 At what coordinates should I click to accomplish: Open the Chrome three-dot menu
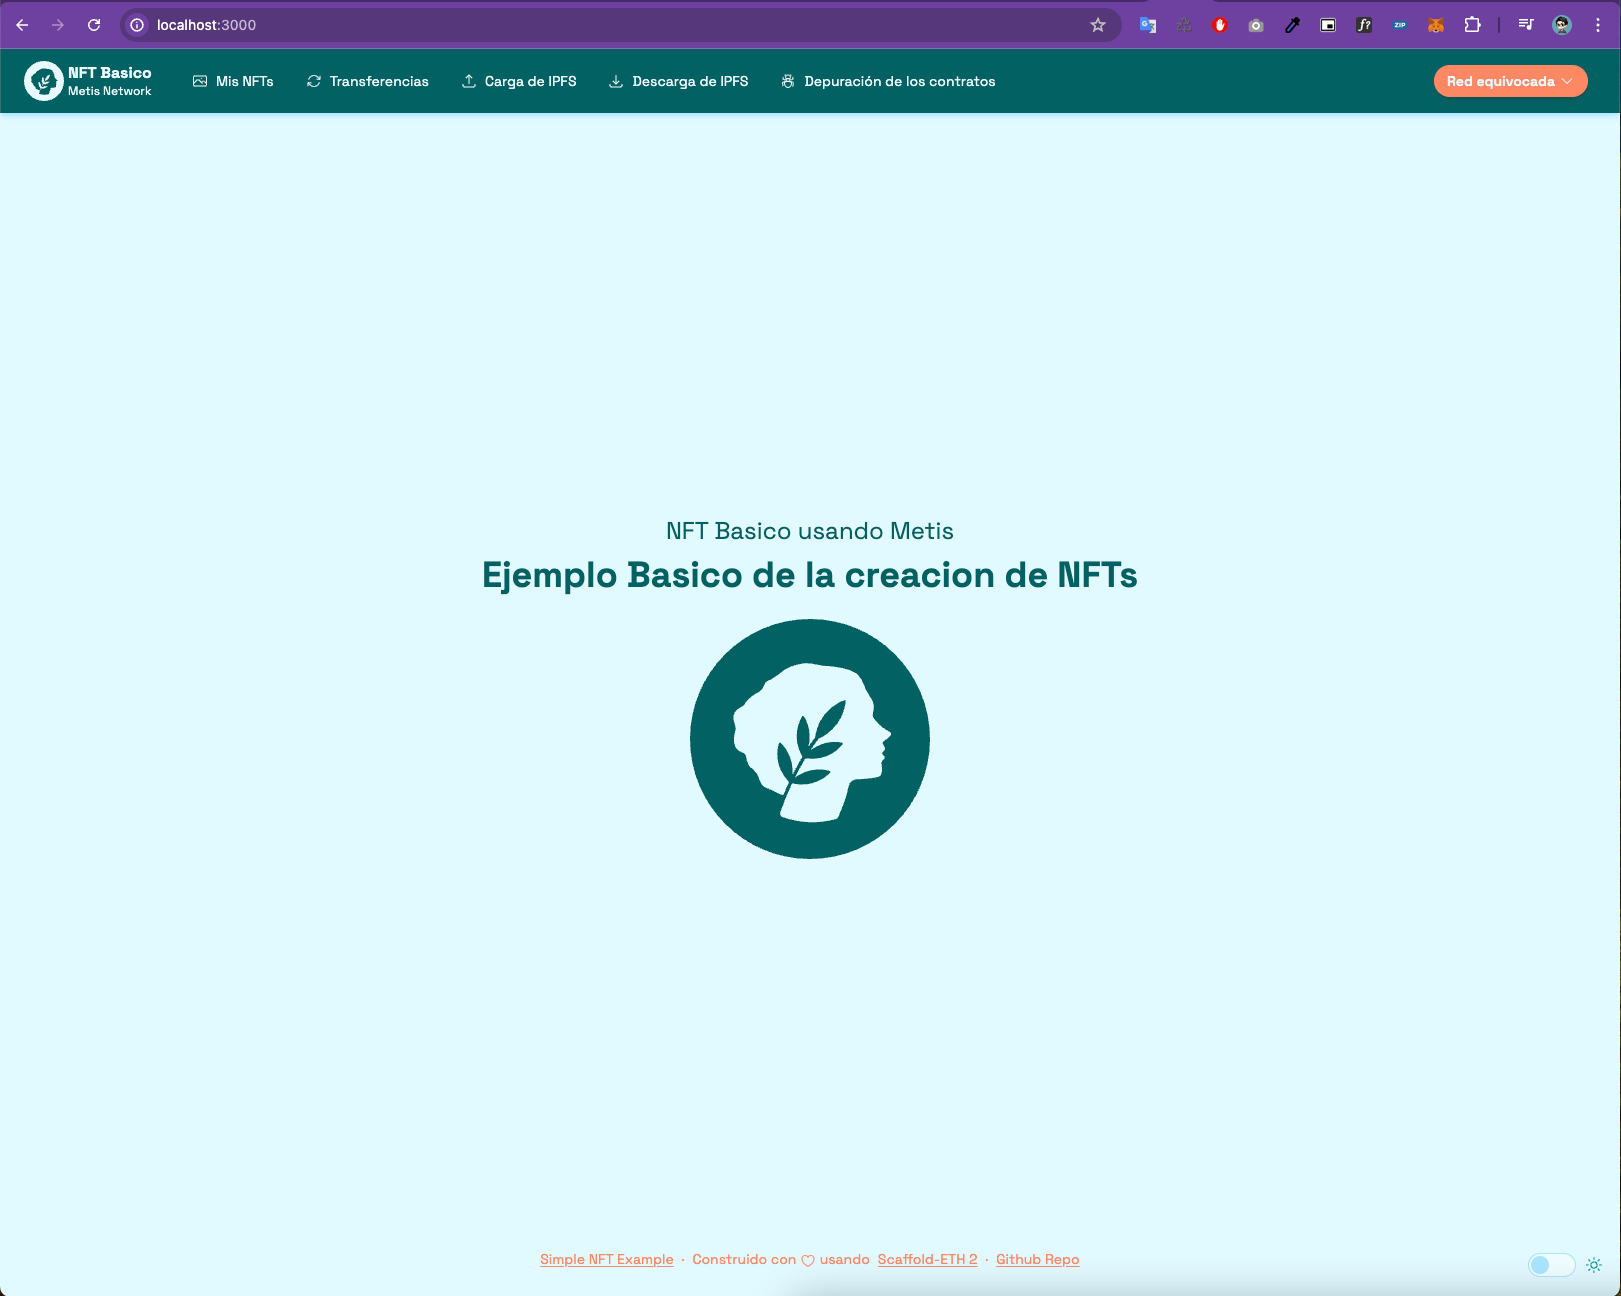click(1598, 25)
